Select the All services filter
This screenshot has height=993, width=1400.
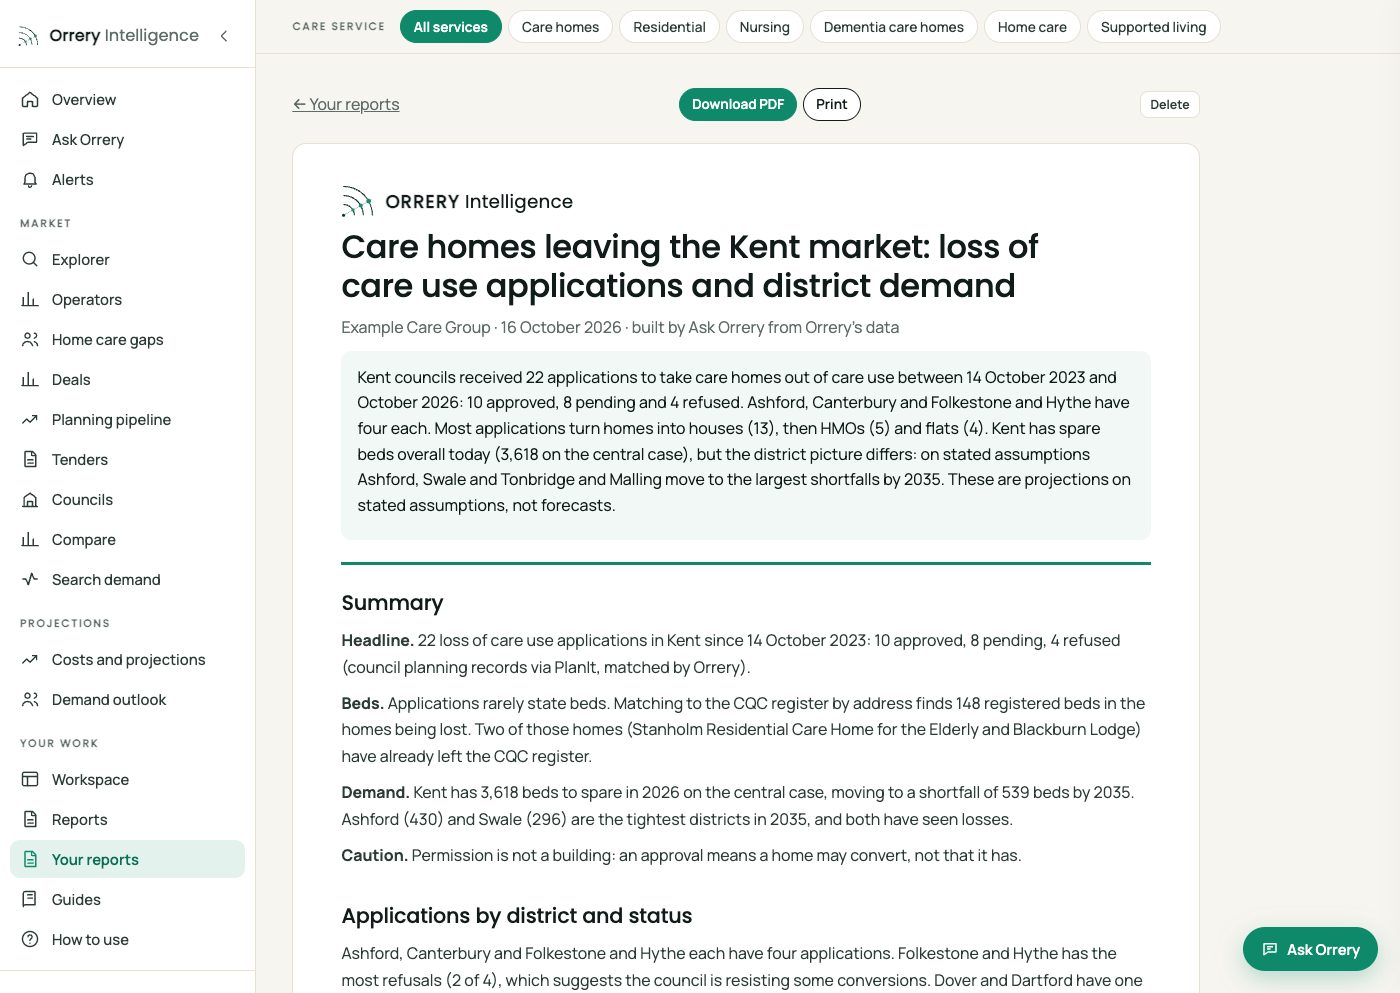coord(451,27)
